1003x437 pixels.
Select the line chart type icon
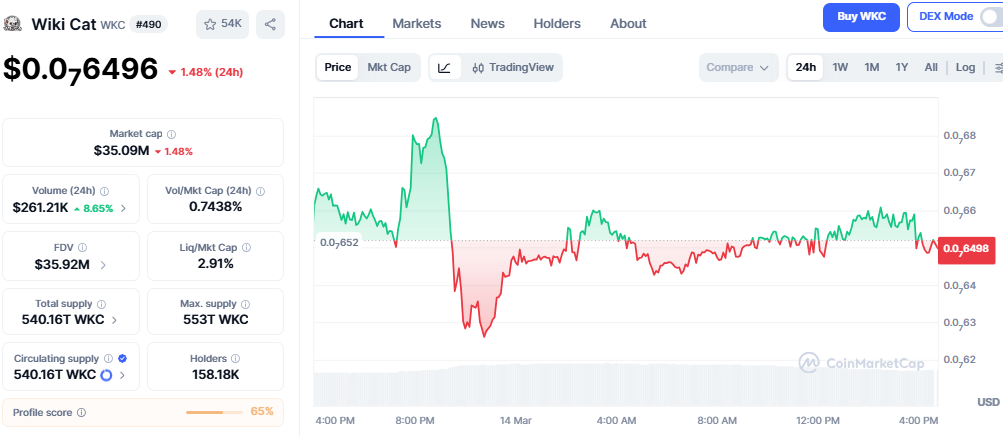click(x=444, y=68)
